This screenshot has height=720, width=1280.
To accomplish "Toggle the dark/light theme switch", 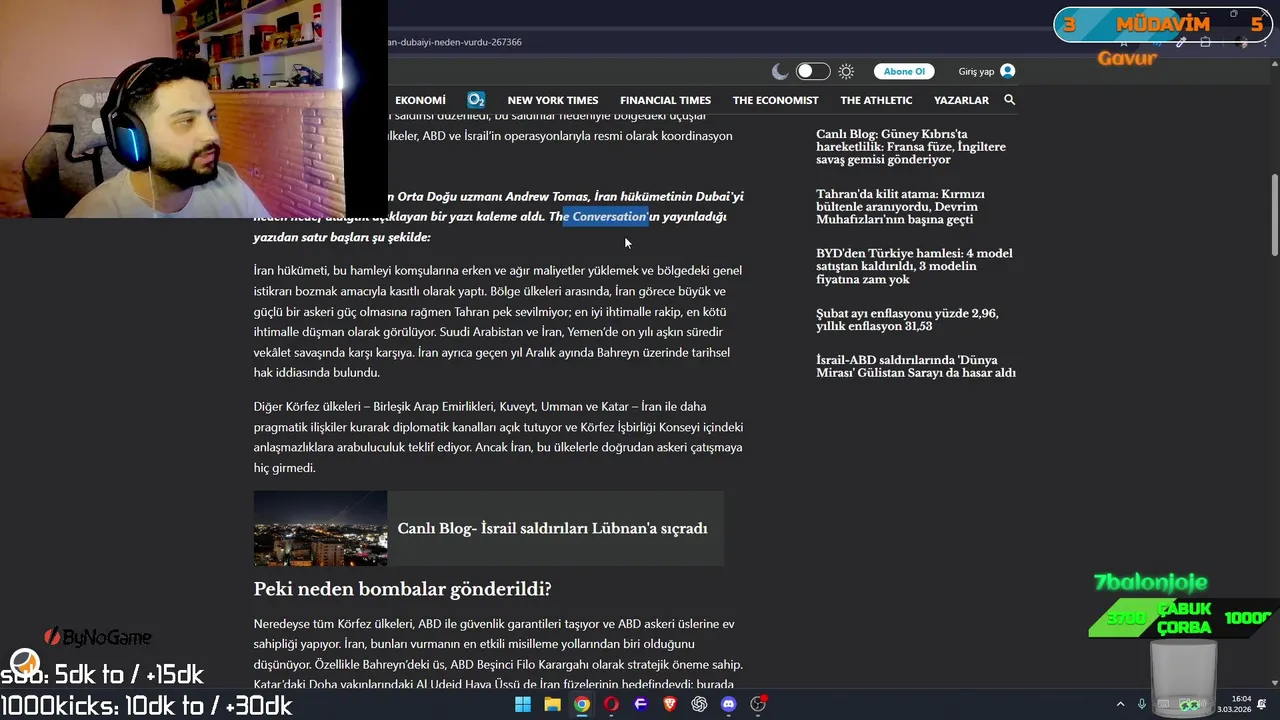I will pyautogui.click(x=813, y=71).
